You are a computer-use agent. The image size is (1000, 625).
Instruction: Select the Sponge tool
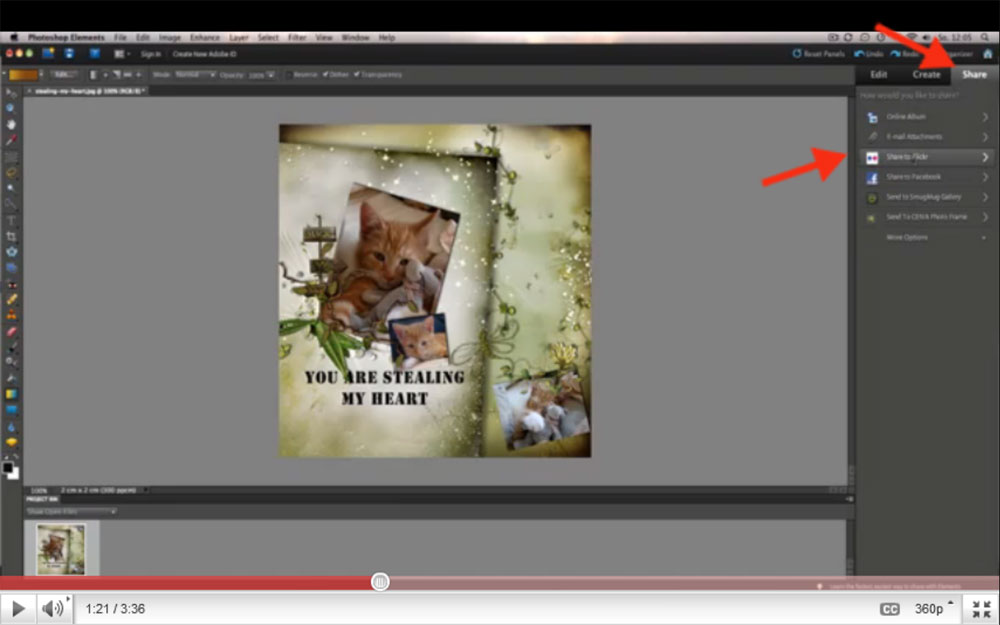[x=11, y=442]
